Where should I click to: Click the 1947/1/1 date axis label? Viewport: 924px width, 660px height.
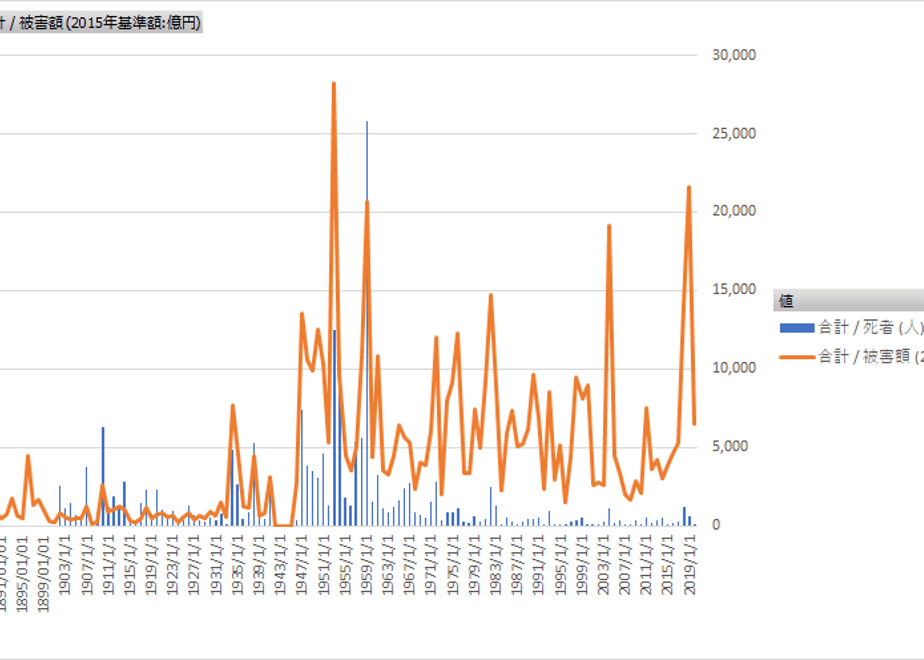(302, 565)
